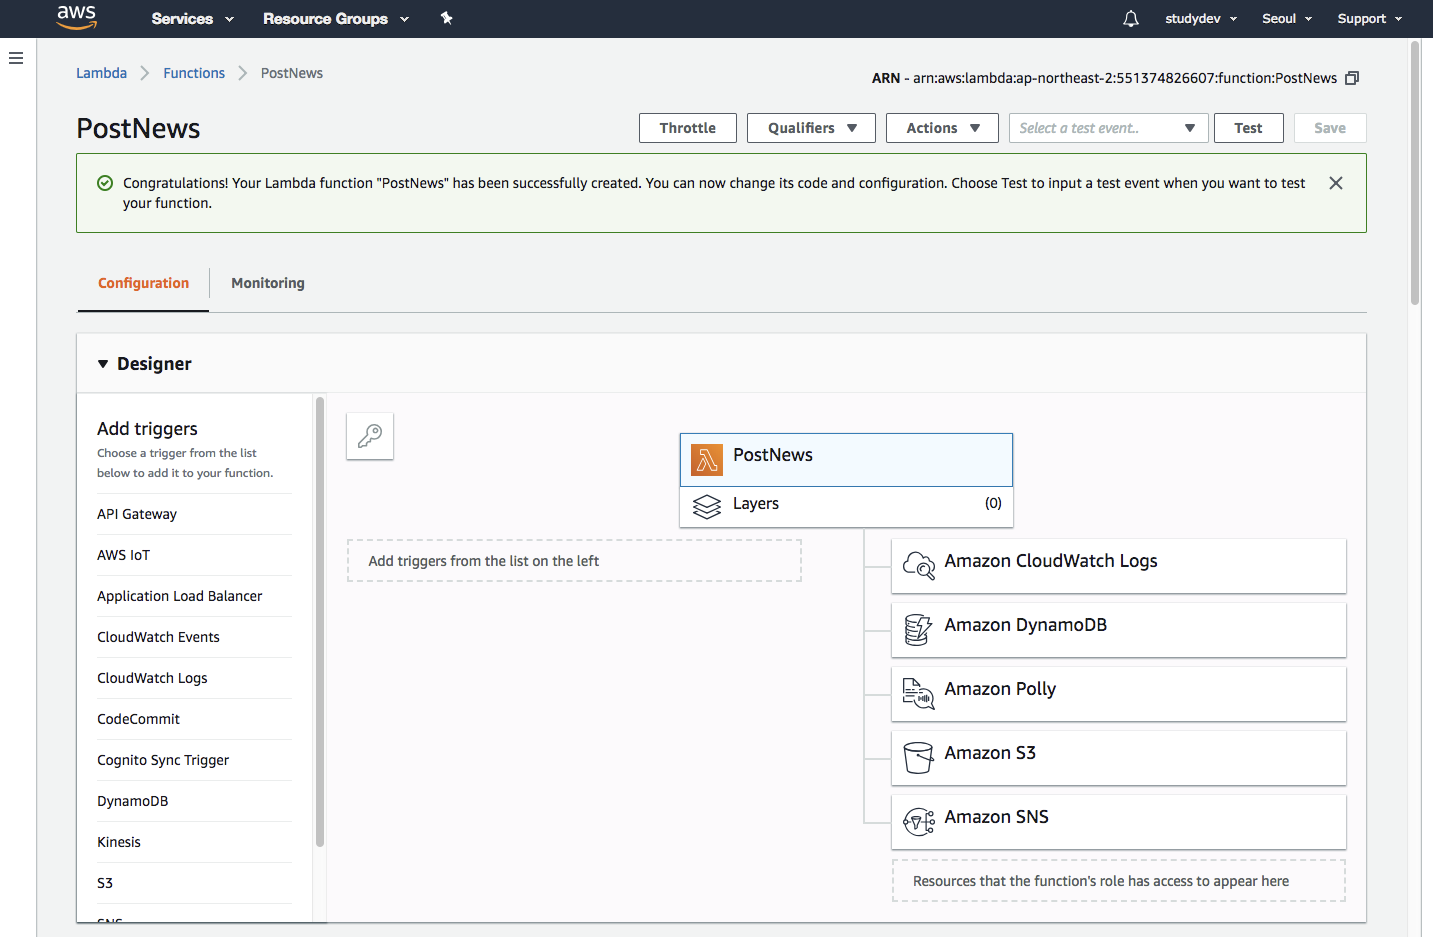The width and height of the screenshot is (1433, 937).
Task: Select the Amazon SNS resource card
Action: click(1118, 822)
